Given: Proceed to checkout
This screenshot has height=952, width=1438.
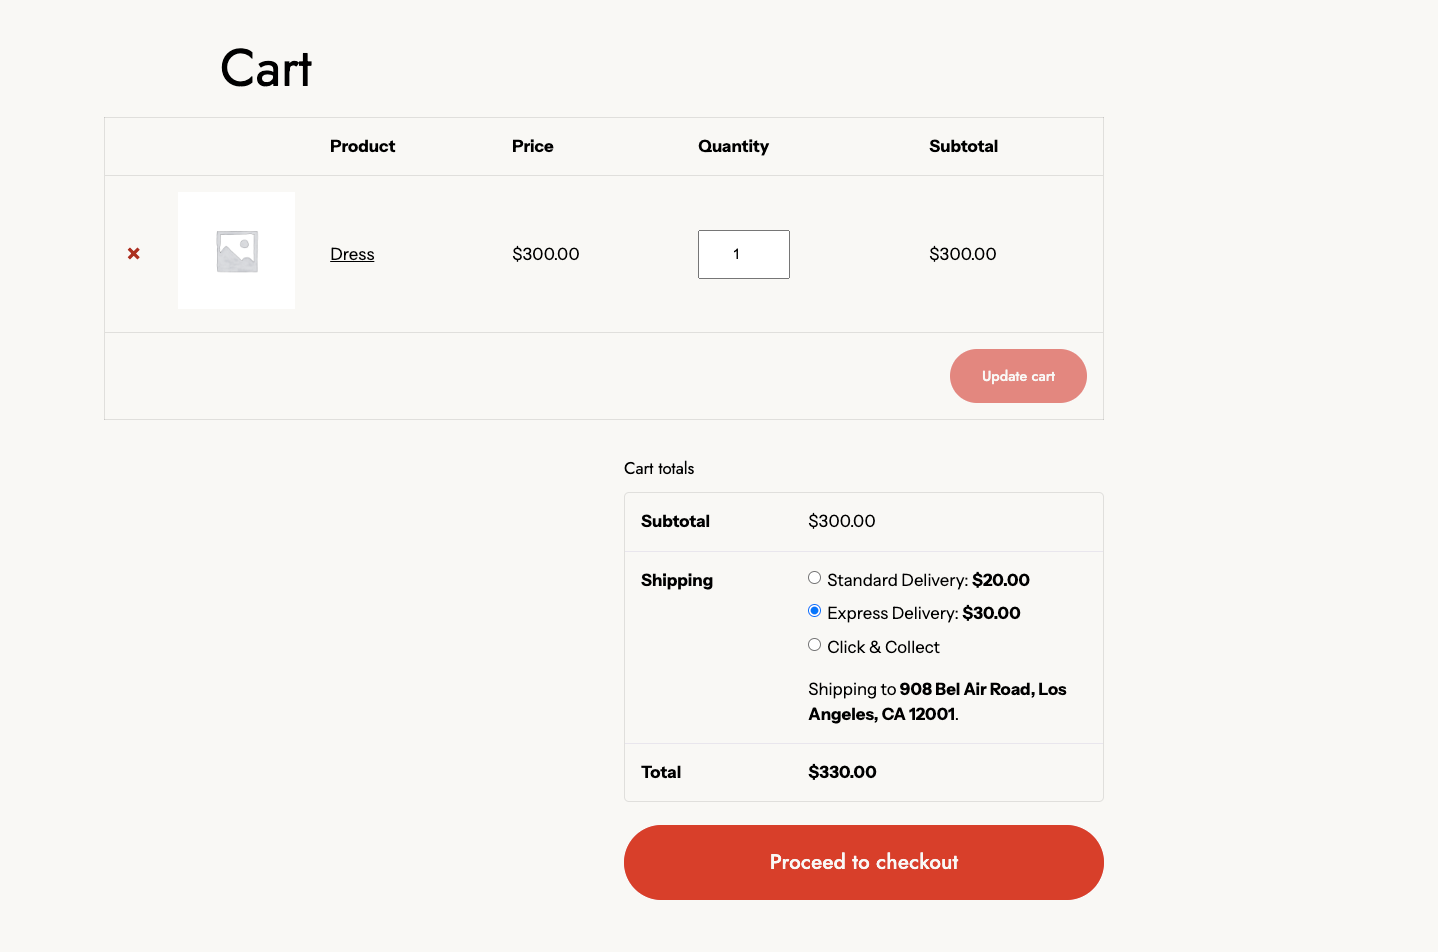Looking at the screenshot, I should [863, 862].
